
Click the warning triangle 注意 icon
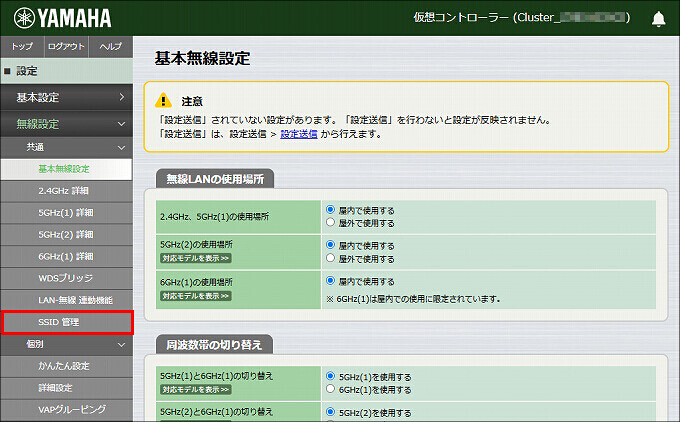coord(163,100)
